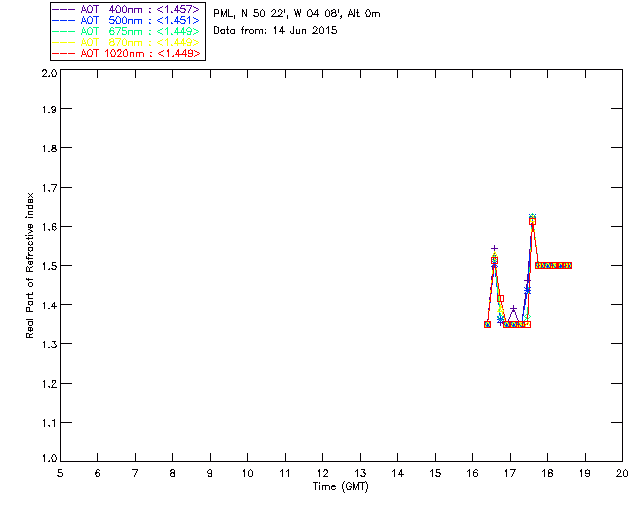
Task: Click the 6 hour x-axis label
Action: (x=98, y=473)
